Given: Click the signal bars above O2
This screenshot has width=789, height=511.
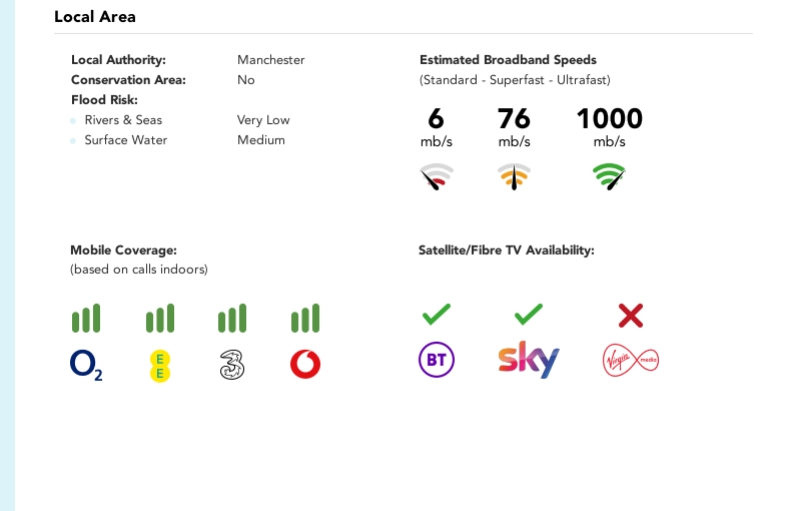Looking at the screenshot, I should (86, 319).
